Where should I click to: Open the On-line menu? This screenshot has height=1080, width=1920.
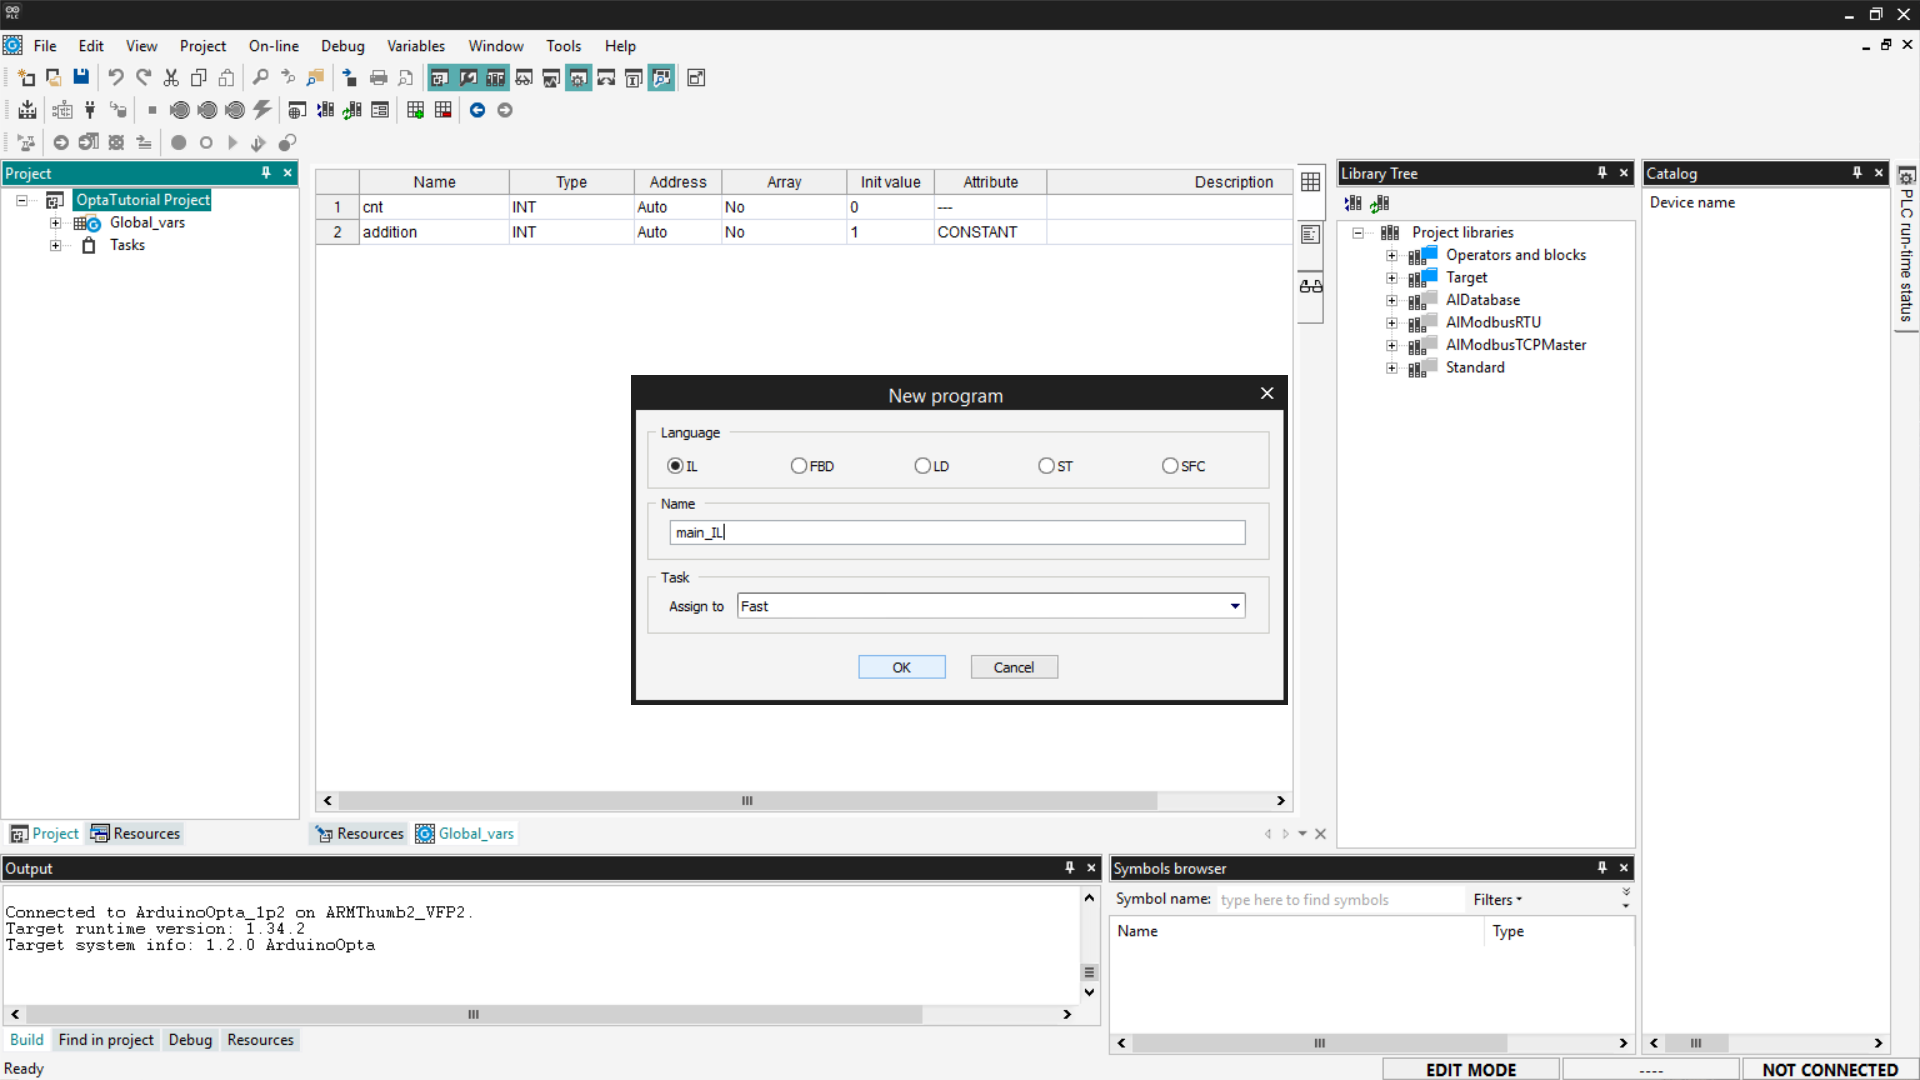click(273, 46)
